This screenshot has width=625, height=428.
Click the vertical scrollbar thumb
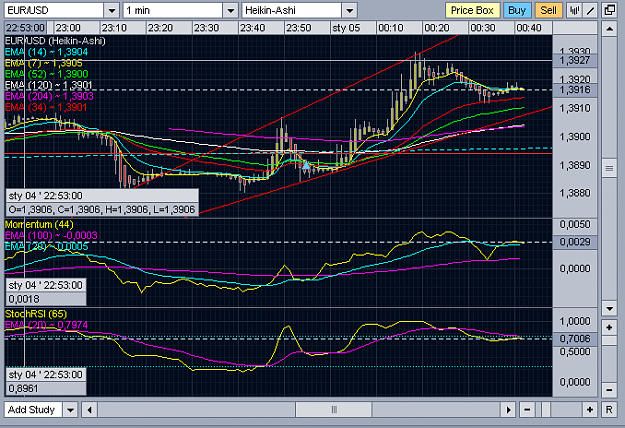[x=609, y=169]
